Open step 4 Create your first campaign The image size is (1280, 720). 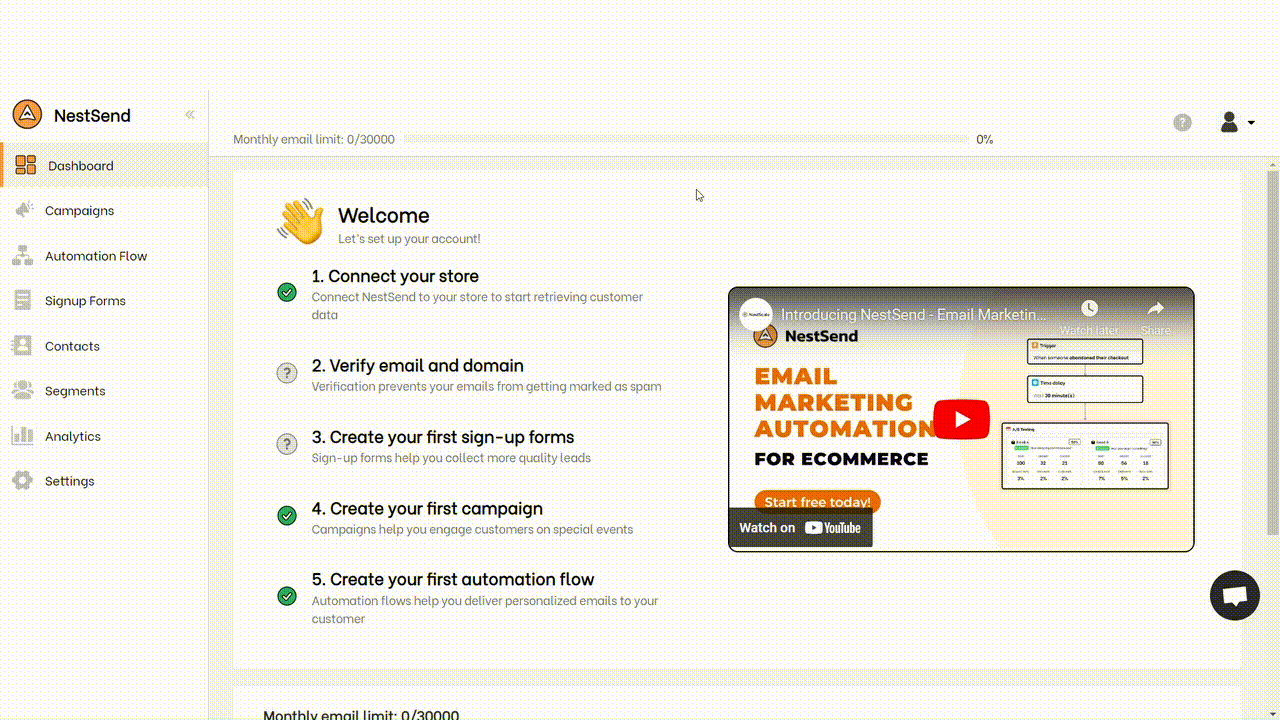[x=427, y=508]
